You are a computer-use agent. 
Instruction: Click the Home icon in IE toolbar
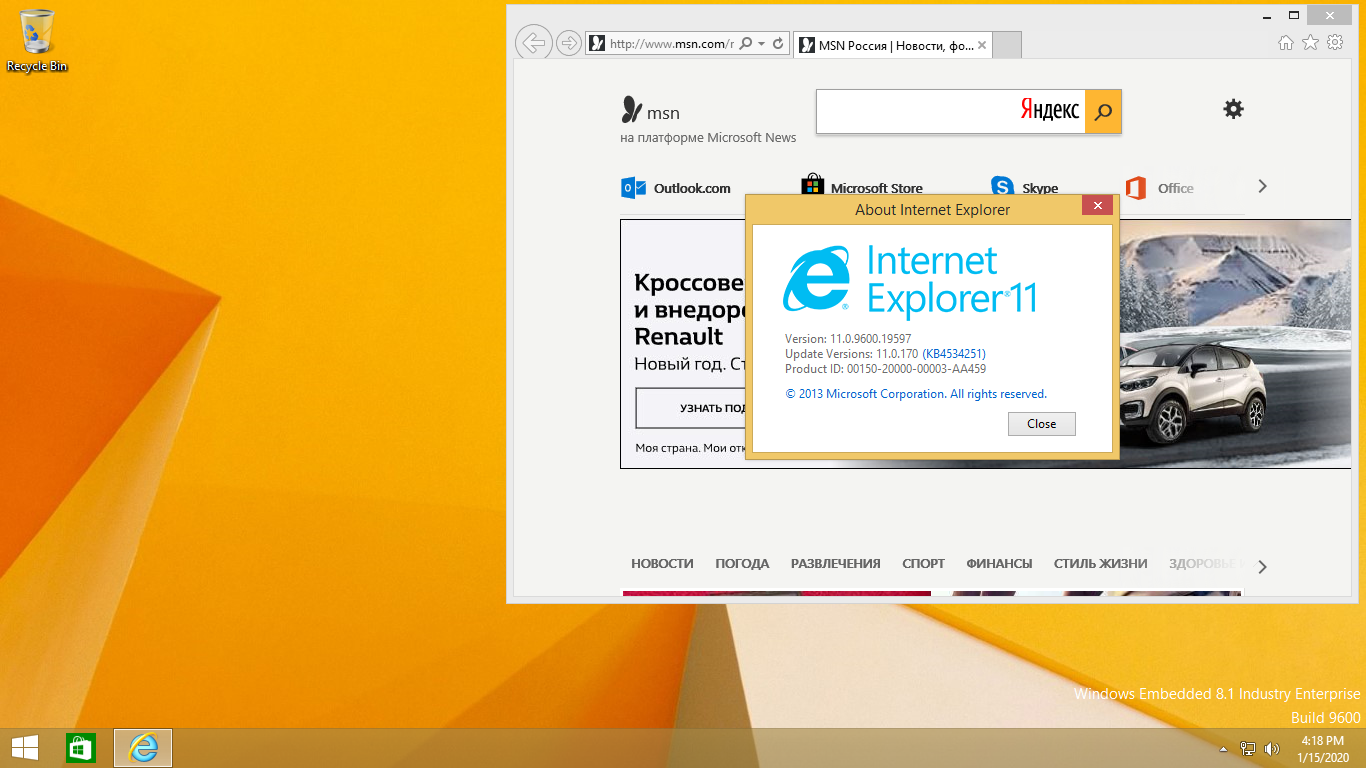[x=1286, y=42]
